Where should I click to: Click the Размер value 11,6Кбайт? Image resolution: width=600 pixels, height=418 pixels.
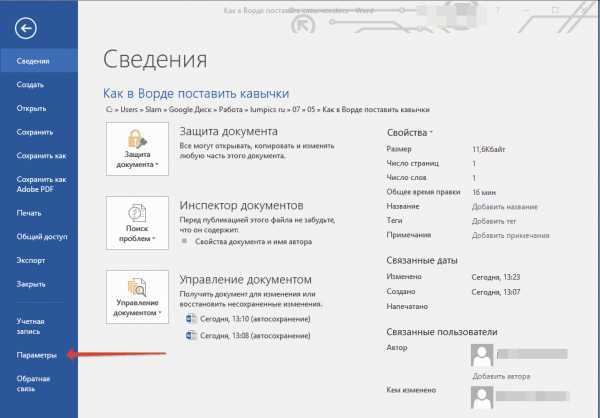(x=489, y=149)
